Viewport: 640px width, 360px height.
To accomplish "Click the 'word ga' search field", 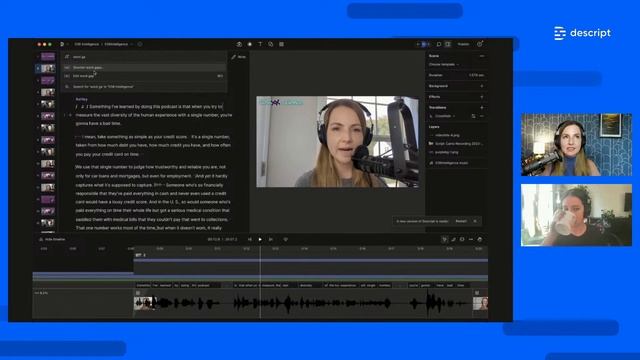I will click(x=144, y=57).
